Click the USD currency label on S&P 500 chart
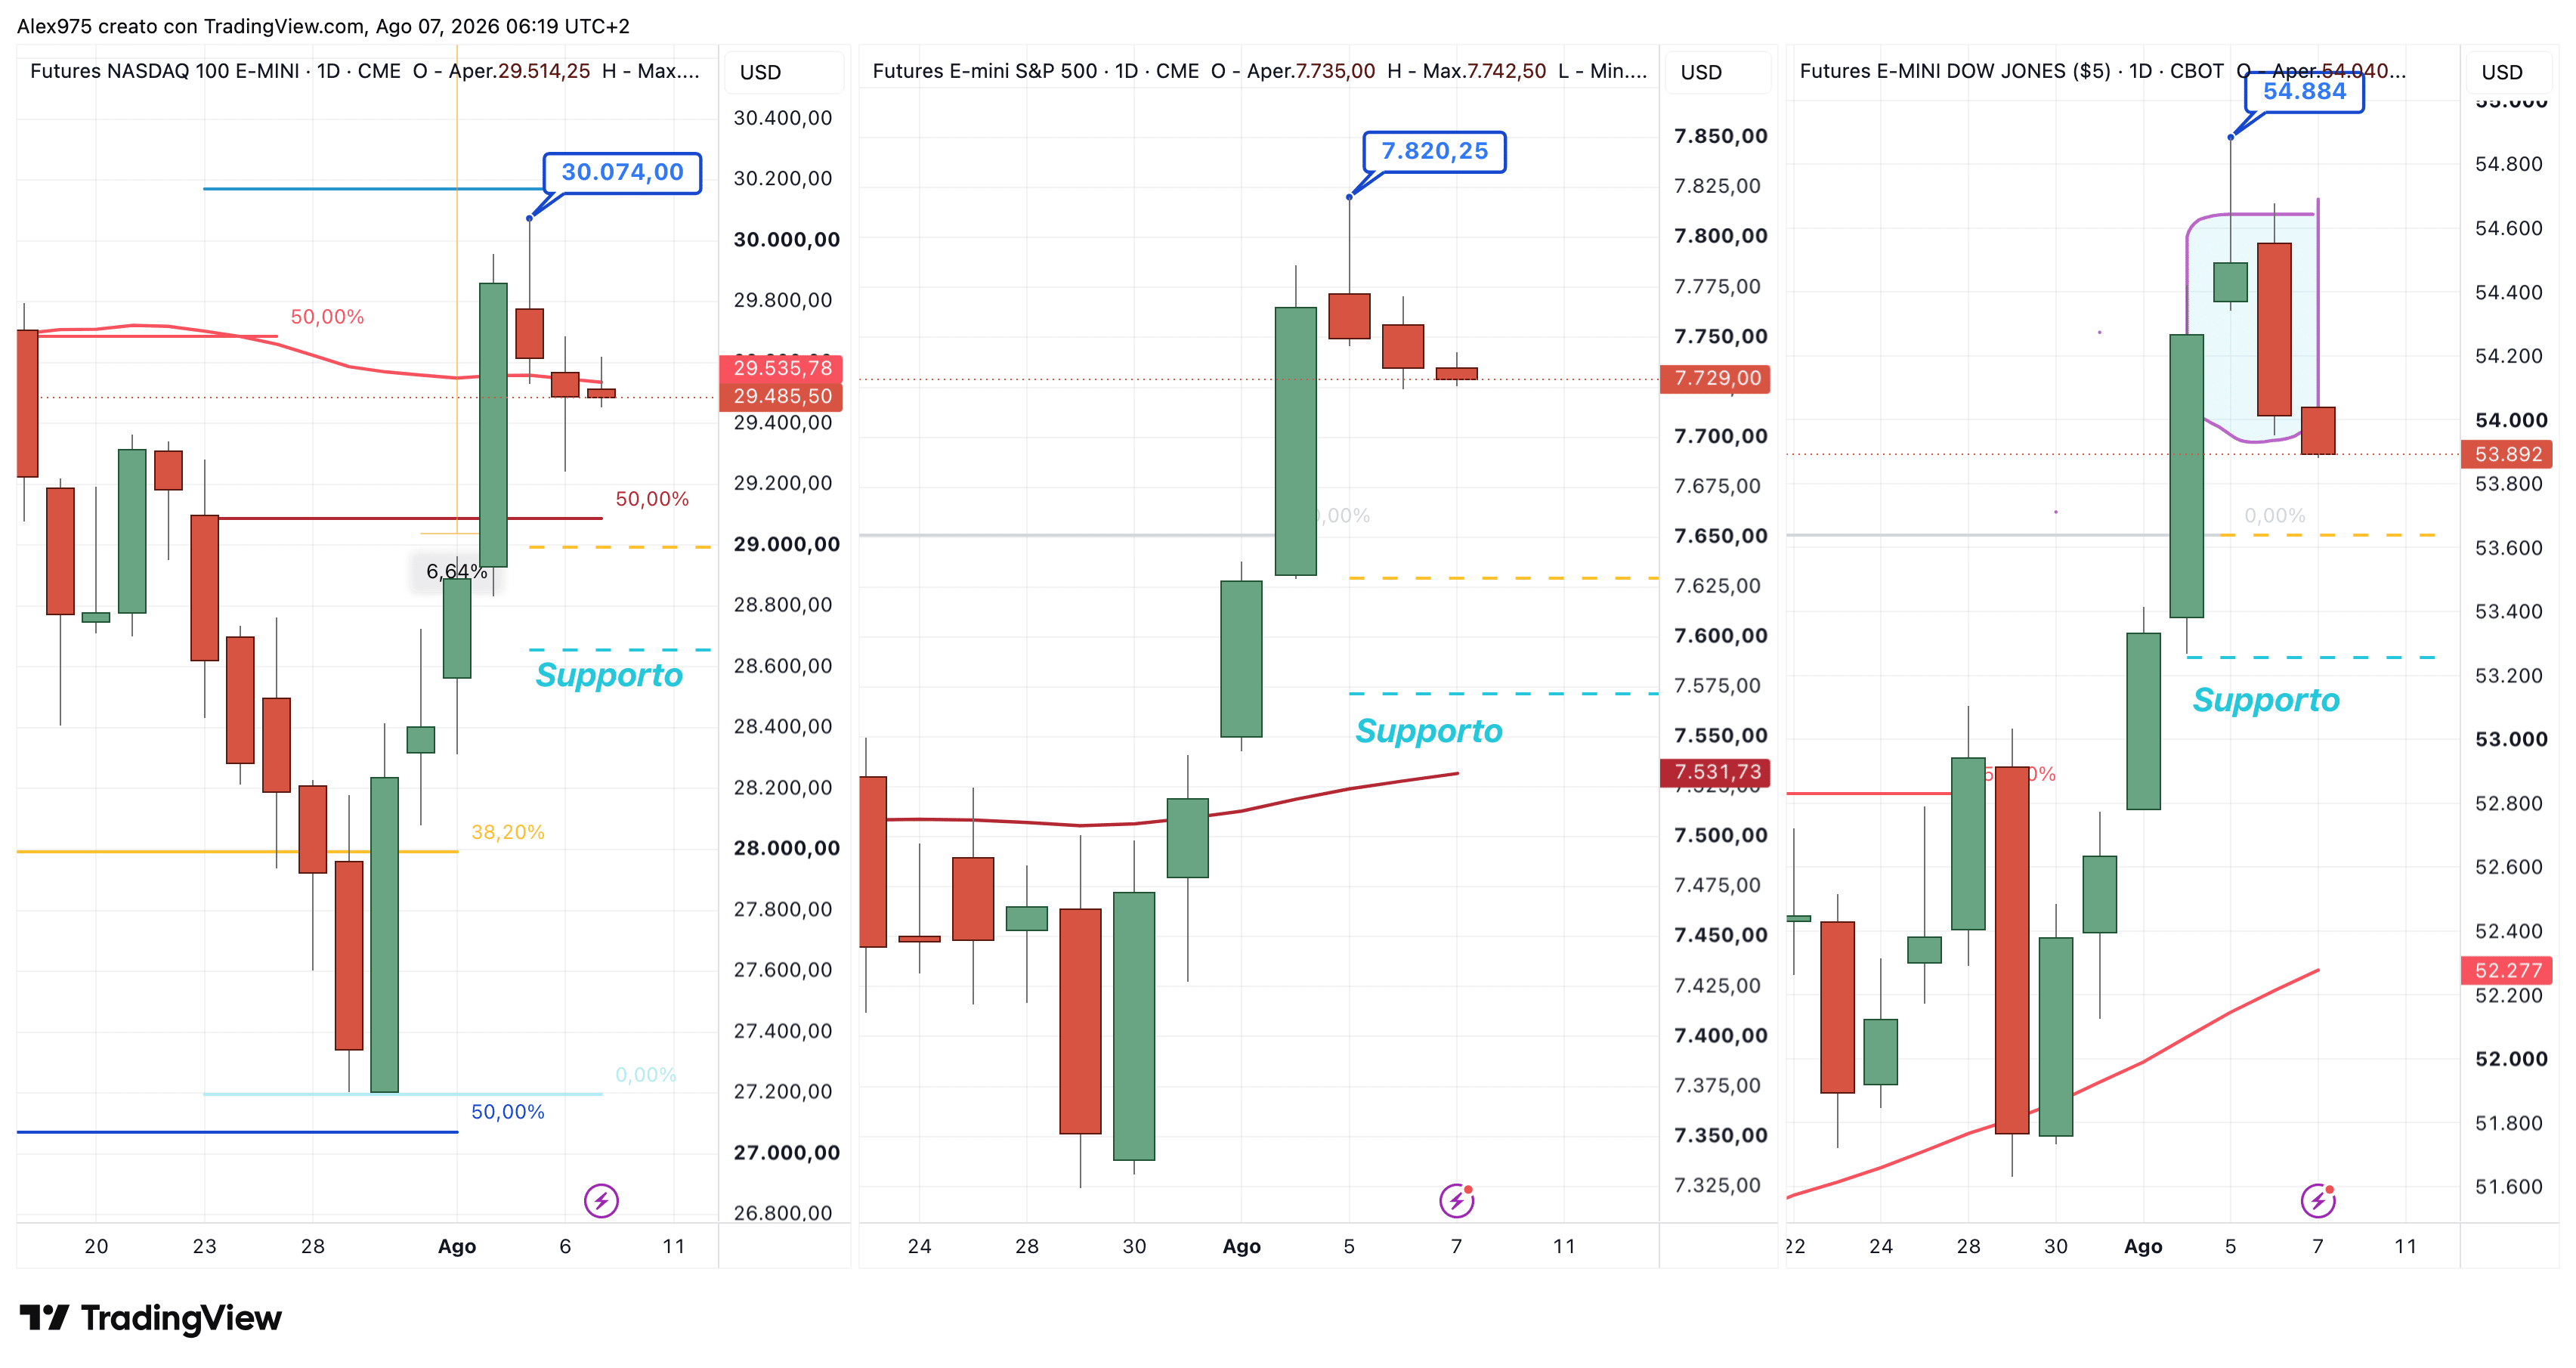The width and height of the screenshot is (2576, 1368). click(x=1701, y=72)
